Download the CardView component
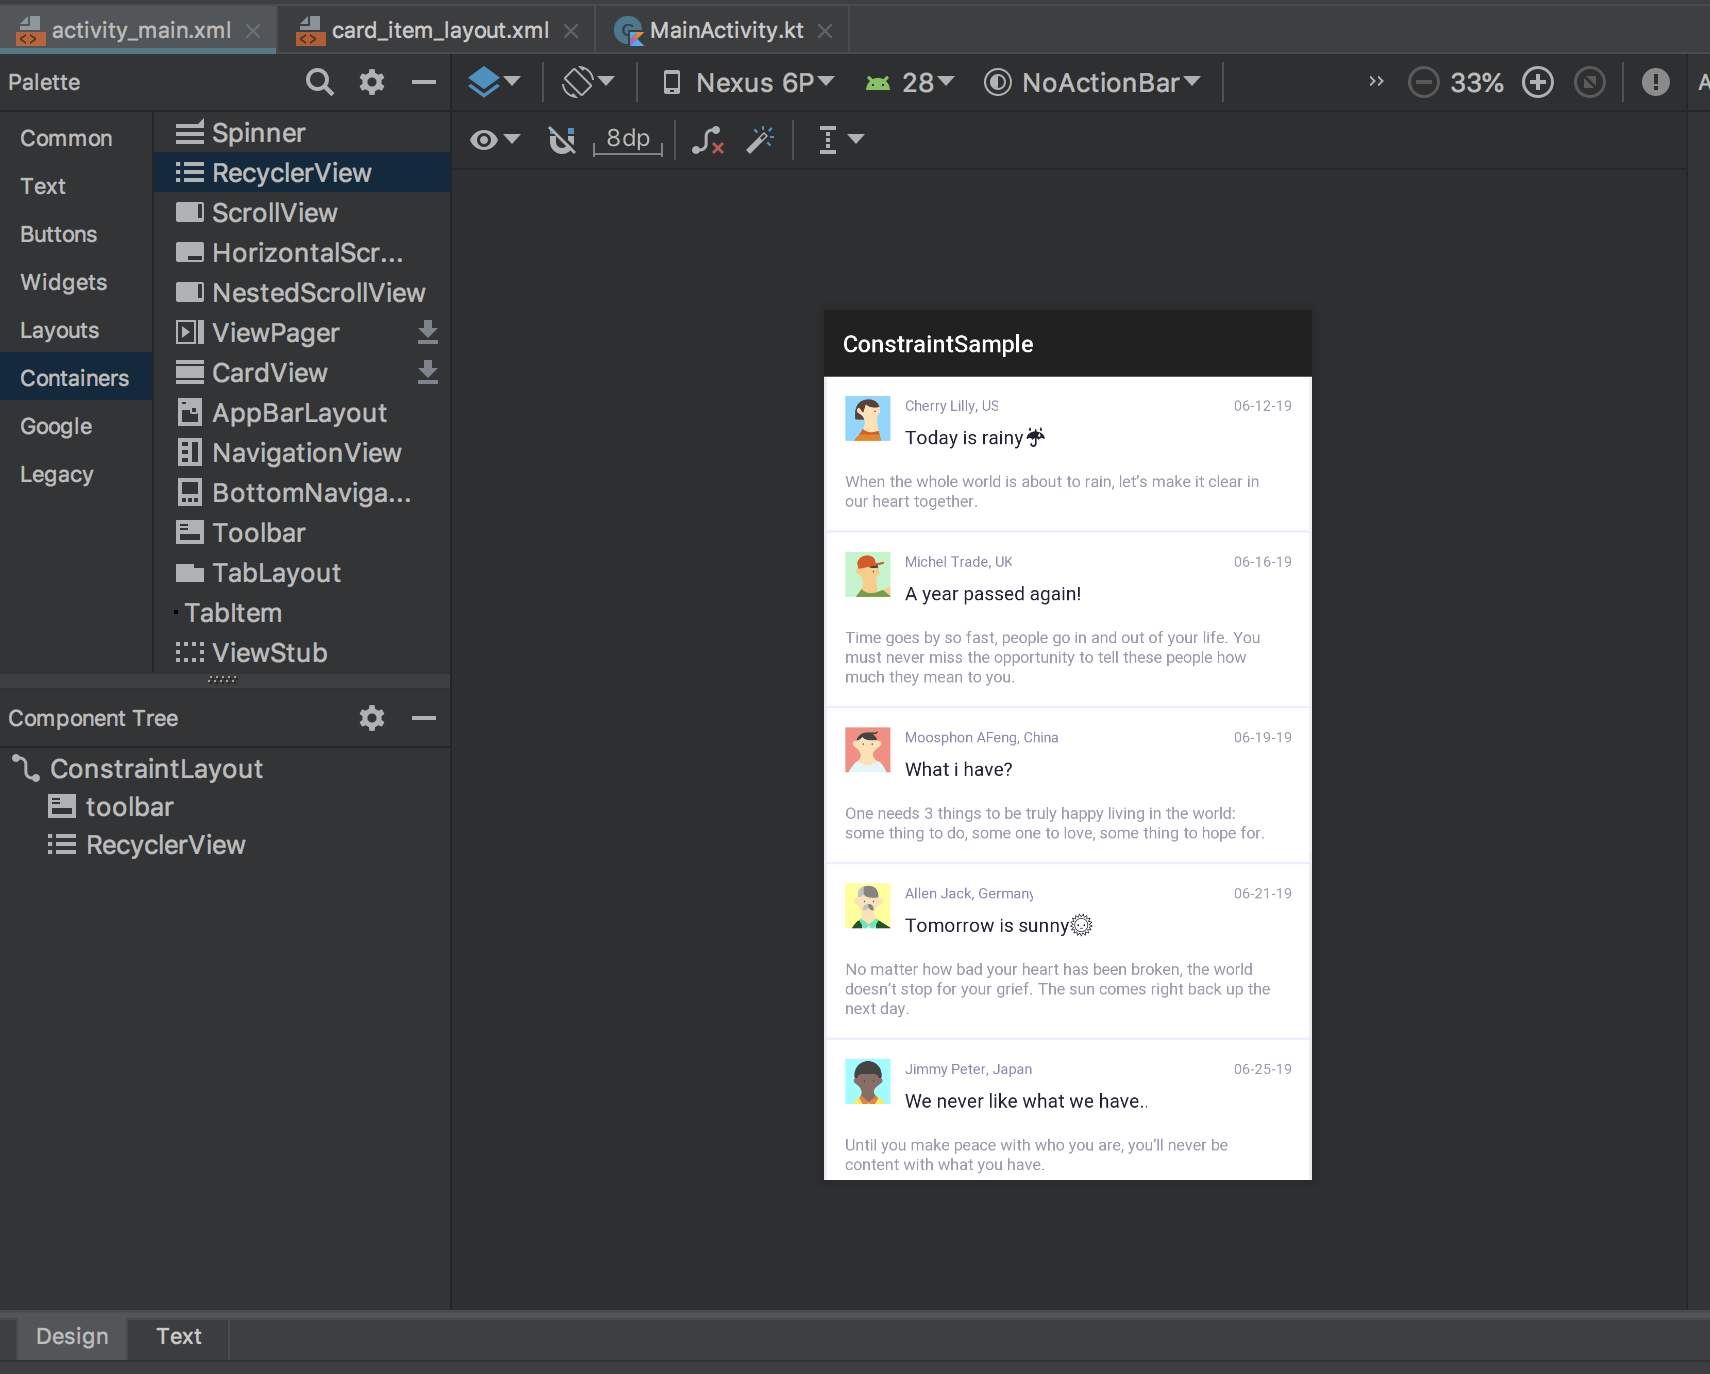This screenshot has height=1374, width=1710. point(428,372)
